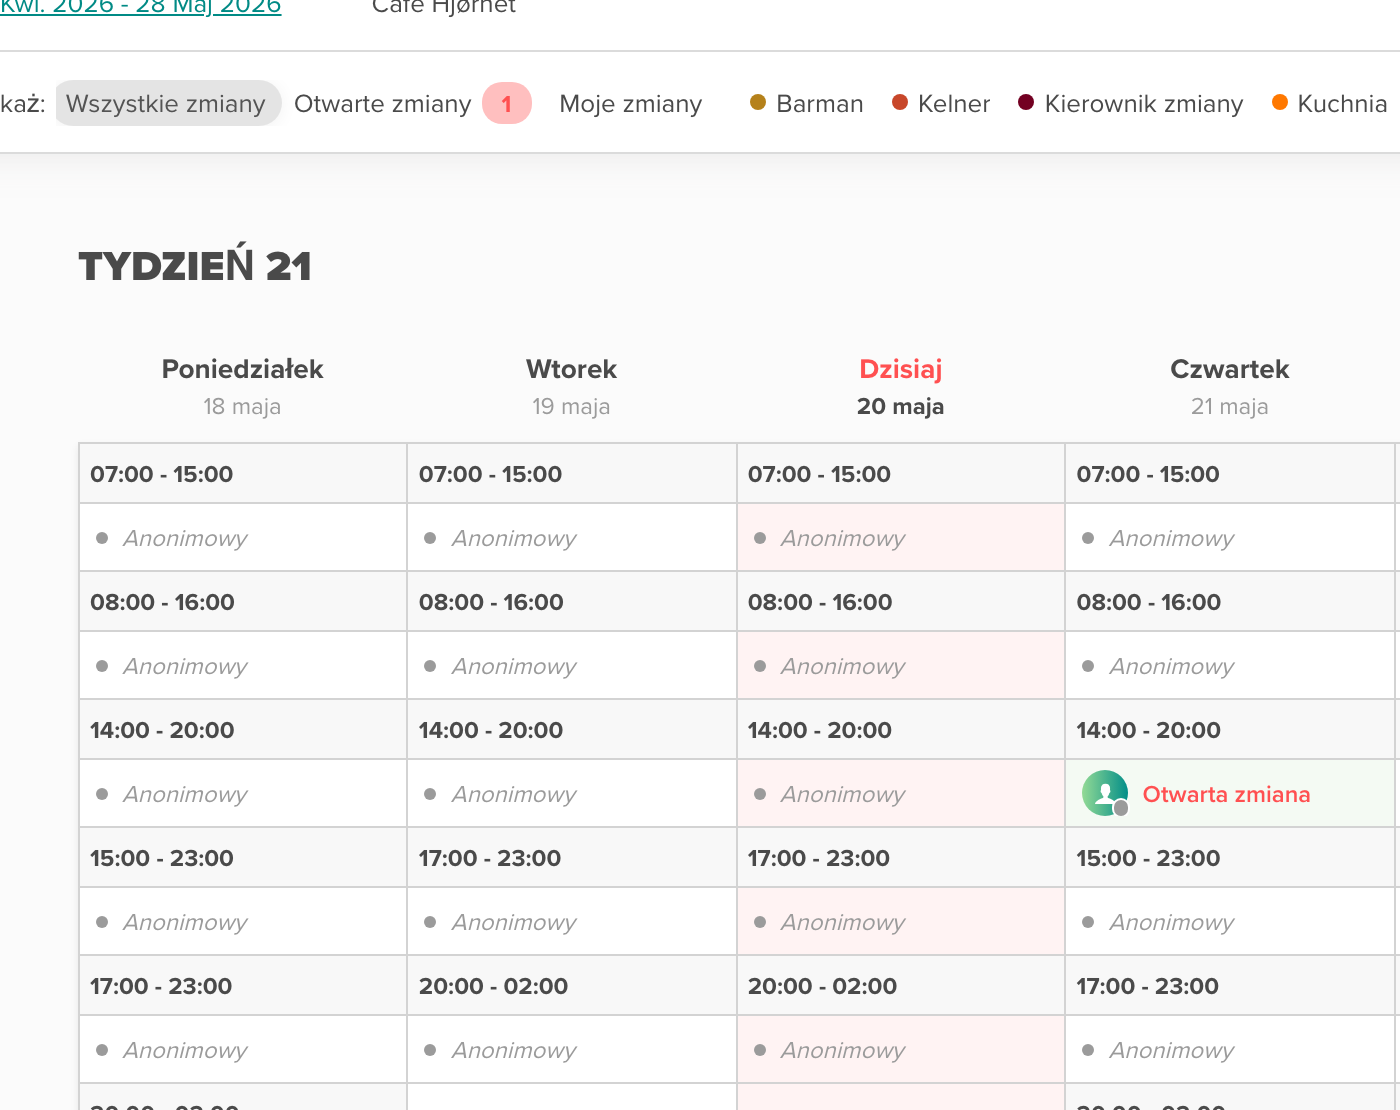Image resolution: width=1400 pixels, height=1110 pixels.
Task: Open Thursday's 07:00 - 15:00 Anonimowy shift
Action: (1231, 538)
